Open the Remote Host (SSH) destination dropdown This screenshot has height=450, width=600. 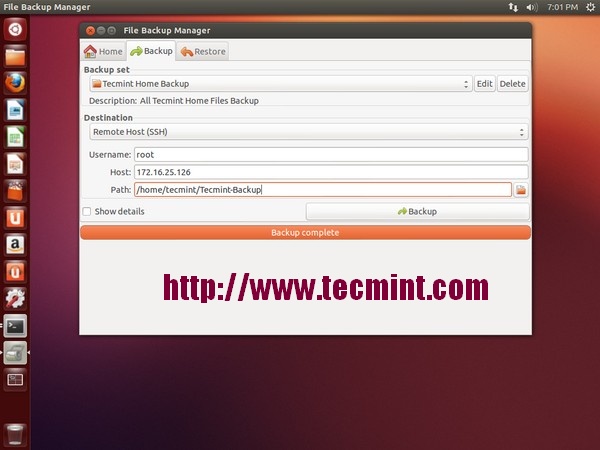click(x=309, y=132)
